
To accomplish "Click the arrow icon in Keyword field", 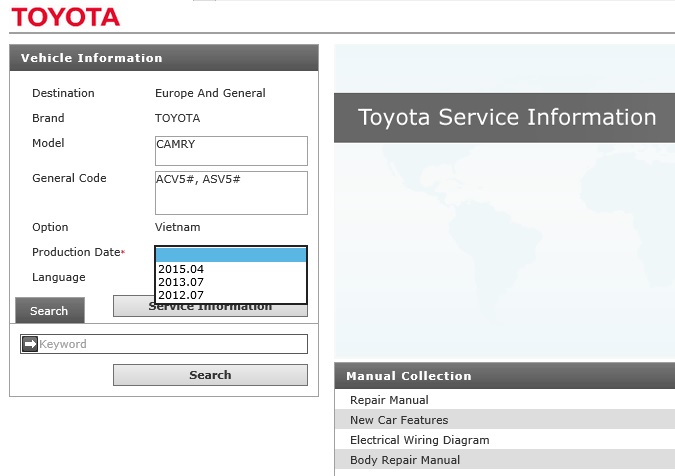I will point(30,344).
